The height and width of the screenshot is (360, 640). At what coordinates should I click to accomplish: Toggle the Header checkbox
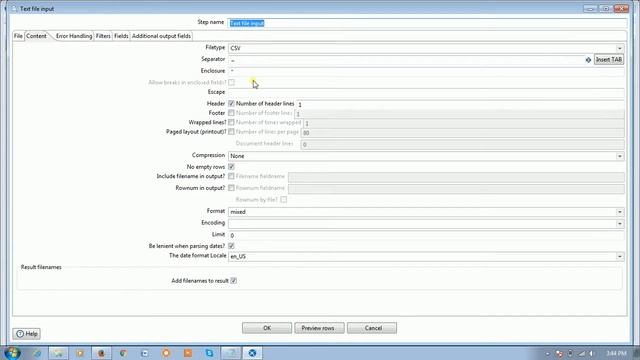[x=231, y=104]
